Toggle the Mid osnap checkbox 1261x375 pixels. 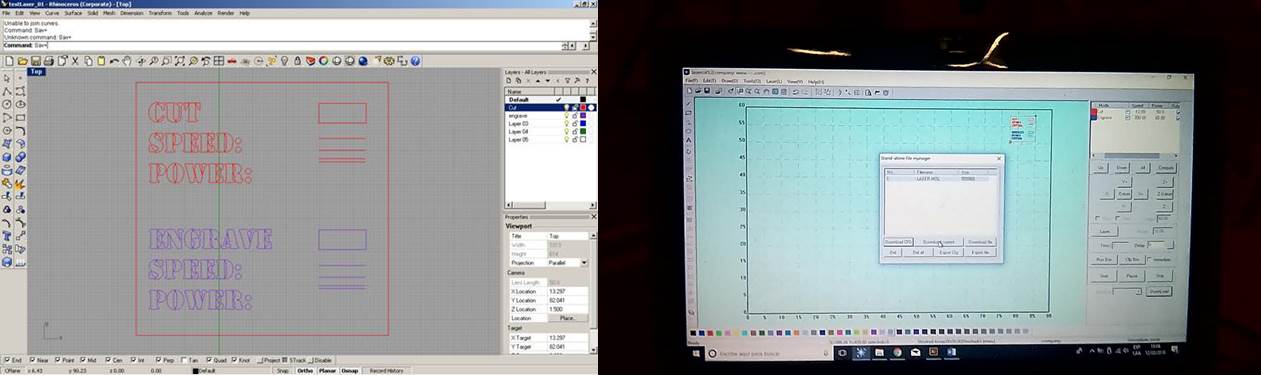click(83, 359)
